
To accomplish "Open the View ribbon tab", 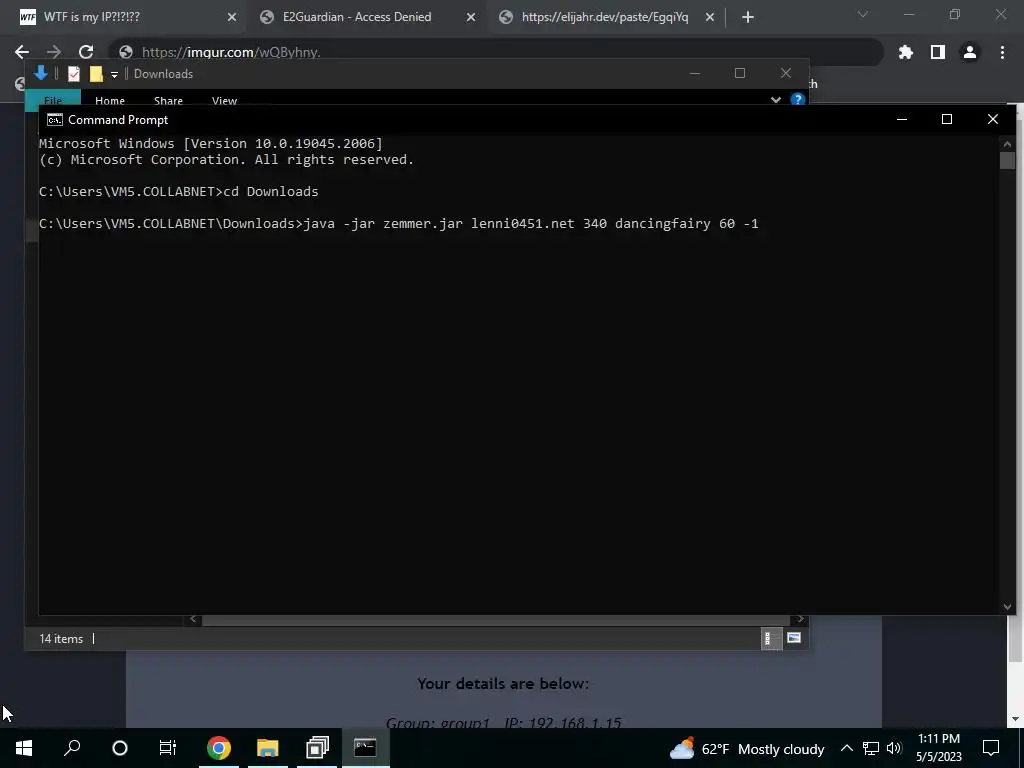I will tap(224, 100).
